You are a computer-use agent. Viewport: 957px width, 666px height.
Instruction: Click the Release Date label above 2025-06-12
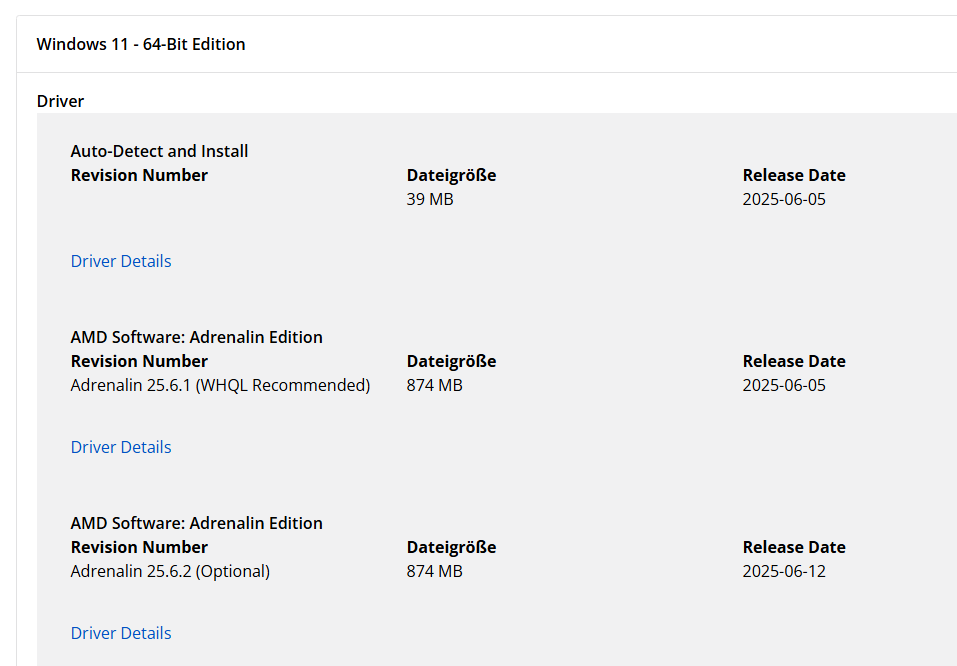[x=794, y=547]
